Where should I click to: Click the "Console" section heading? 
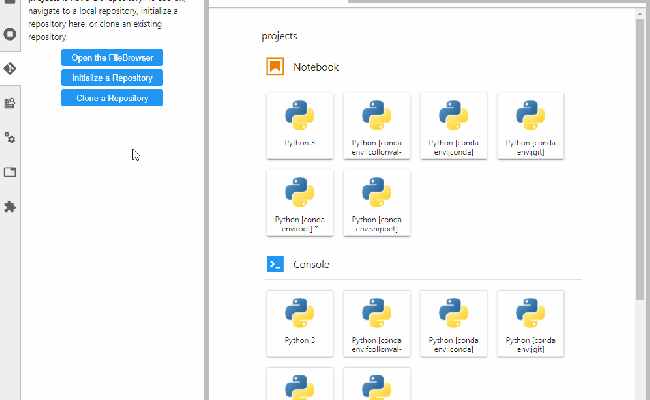point(311,264)
